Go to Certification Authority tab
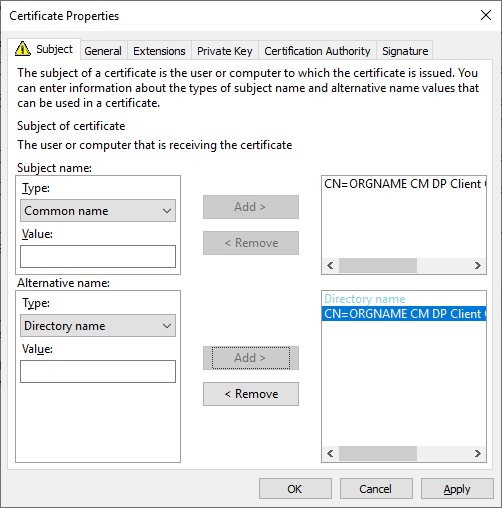Image resolution: width=502 pixels, height=508 pixels. (317, 51)
